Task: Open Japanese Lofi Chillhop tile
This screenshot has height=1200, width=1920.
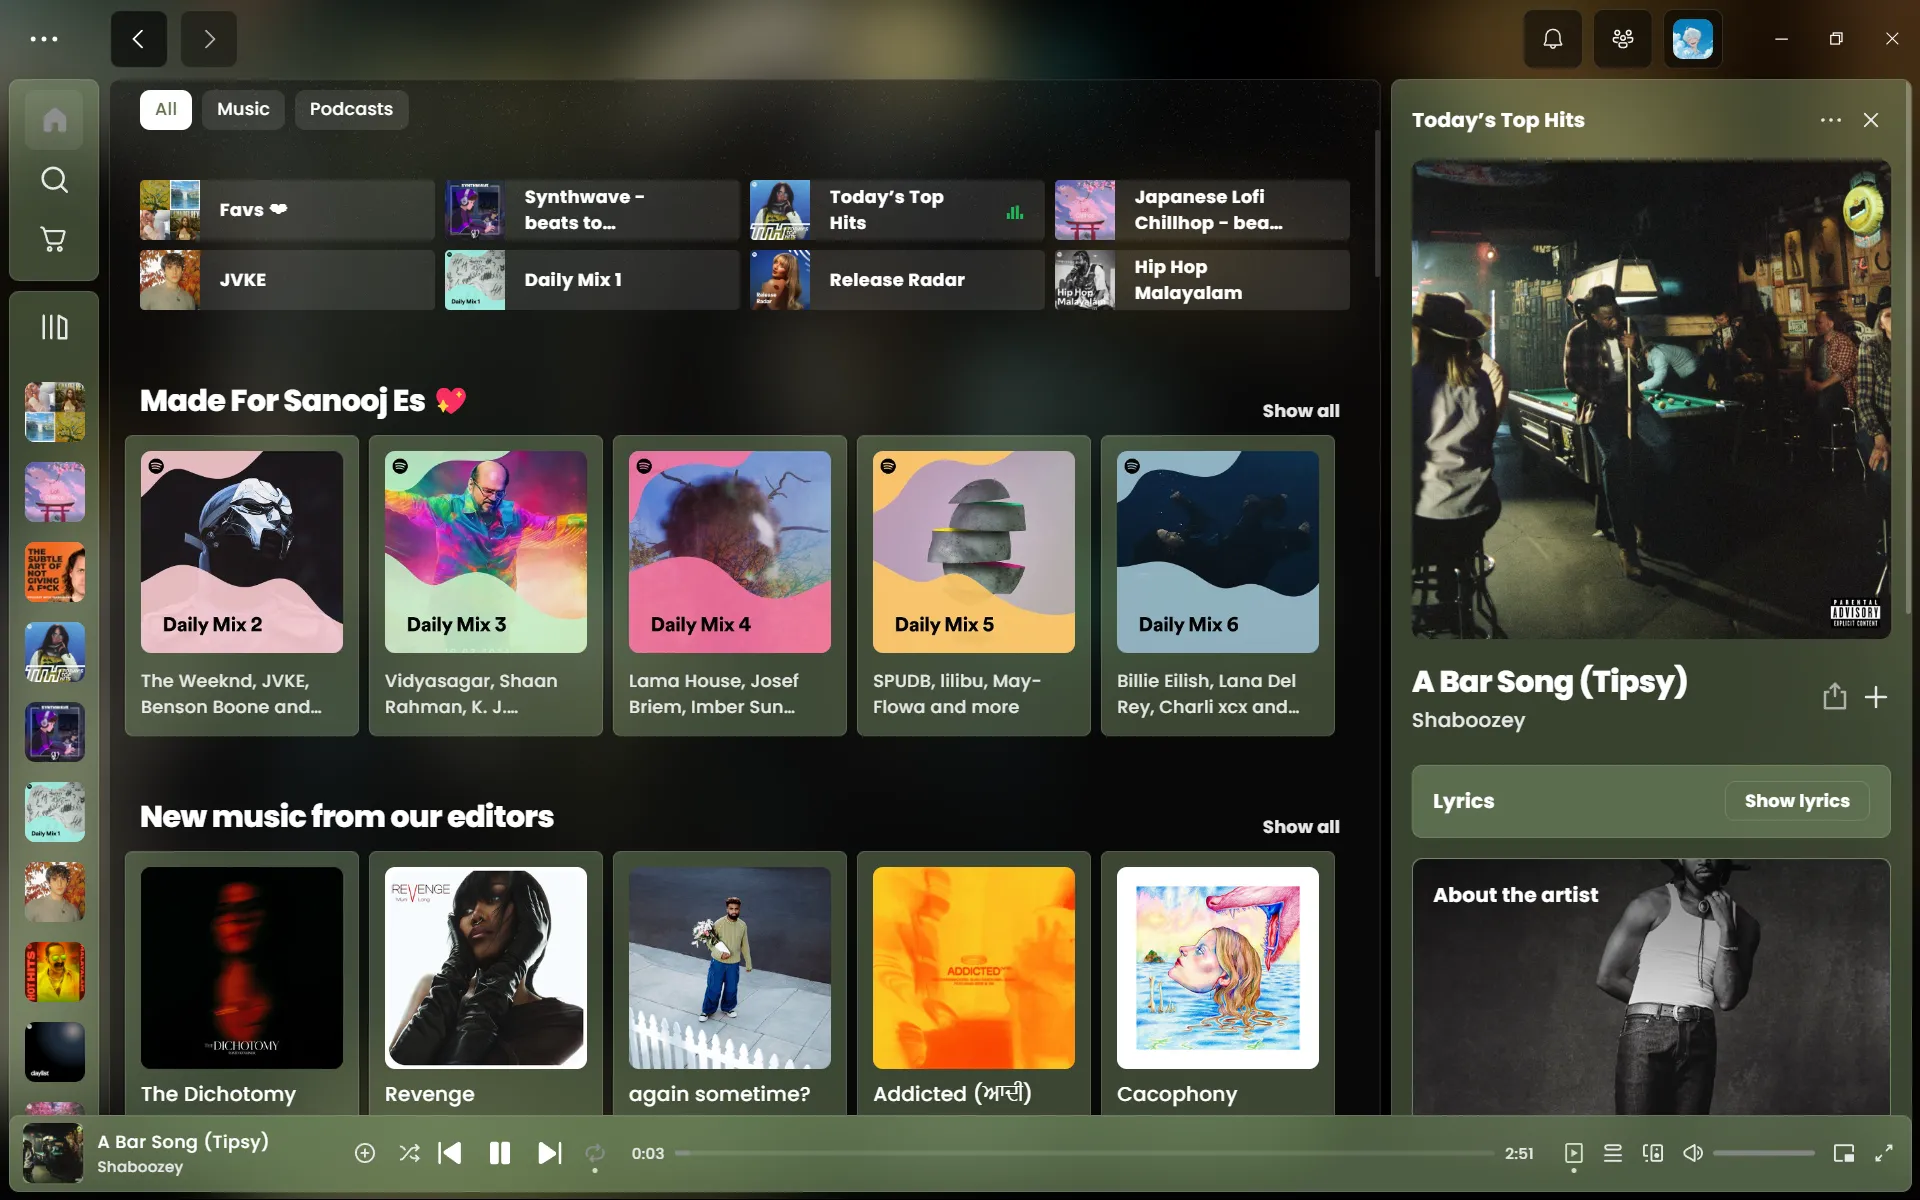Action: pos(1202,210)
